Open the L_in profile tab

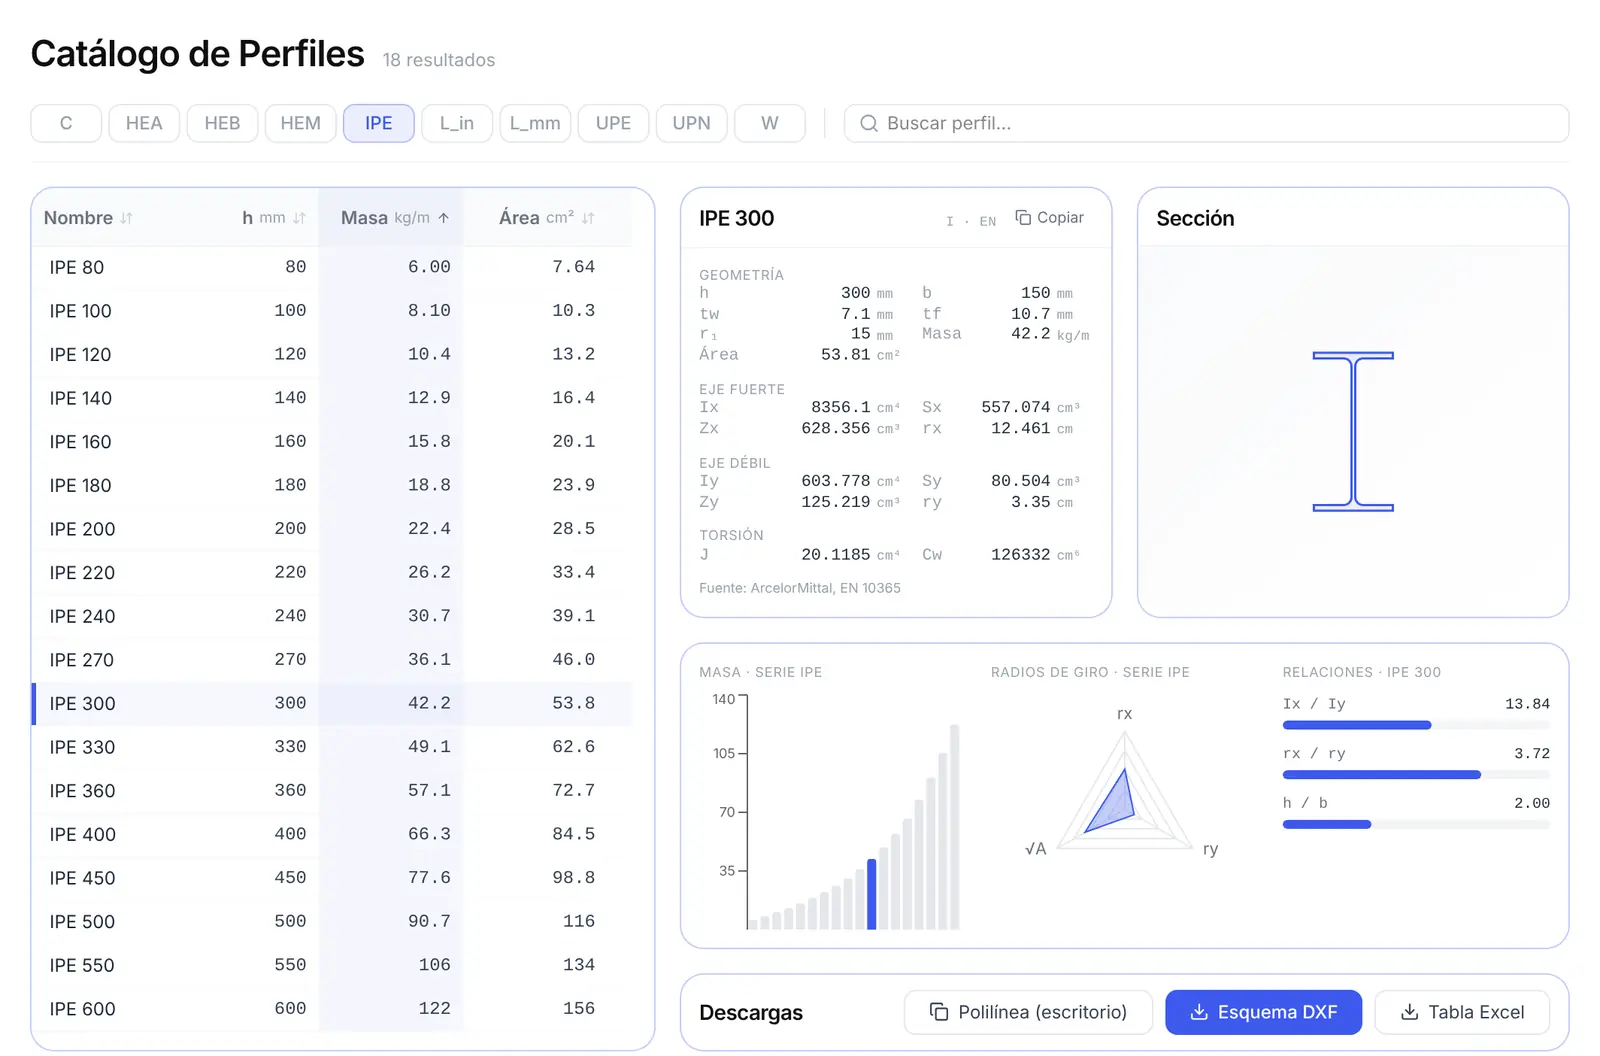pyautogui.click(x=457, y=123)
